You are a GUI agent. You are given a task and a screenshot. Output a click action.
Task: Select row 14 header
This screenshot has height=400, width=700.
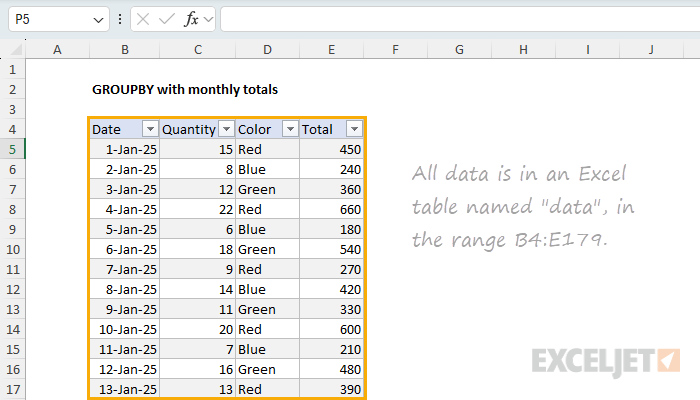coord(12,329)
